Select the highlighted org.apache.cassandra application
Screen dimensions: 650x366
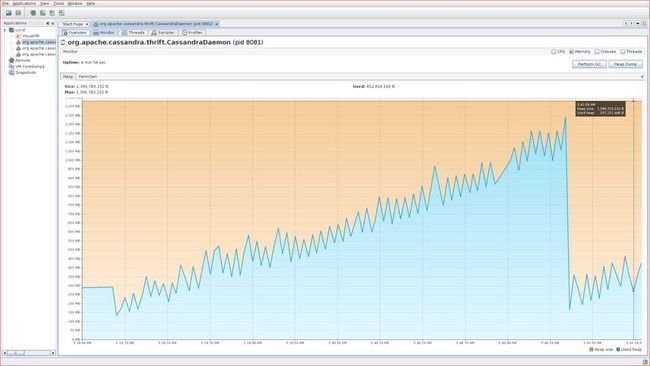(39, 42)
